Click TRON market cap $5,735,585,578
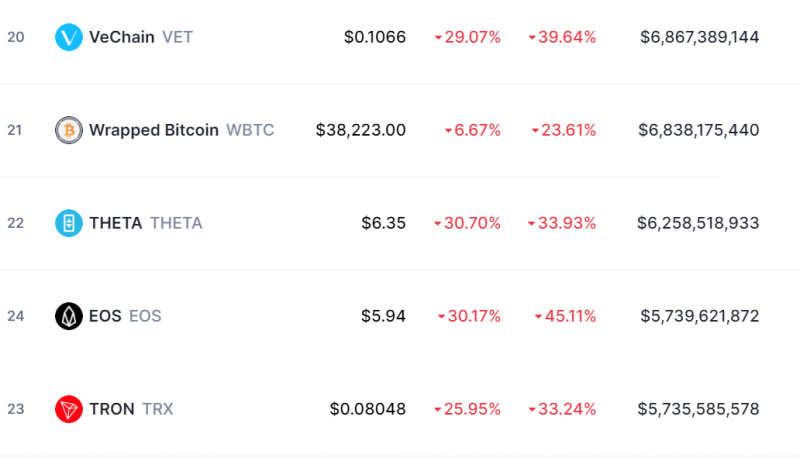Image resolution: width=800 pixels, height=458 pixels. [698, 409]
